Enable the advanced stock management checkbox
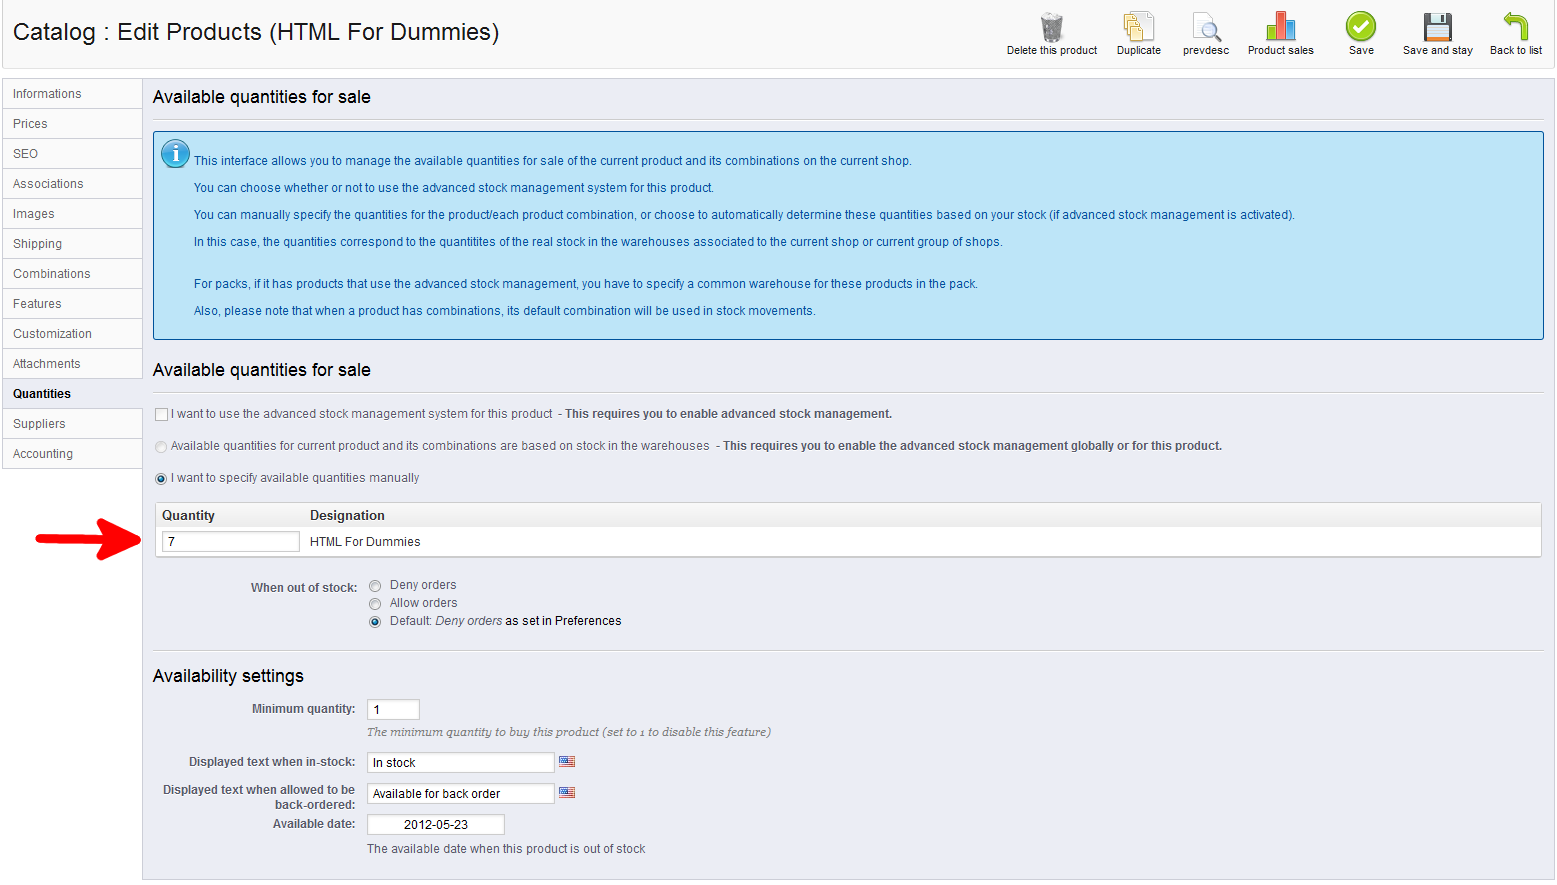The width and height of the screenshot is (1557, 885). 162,414
